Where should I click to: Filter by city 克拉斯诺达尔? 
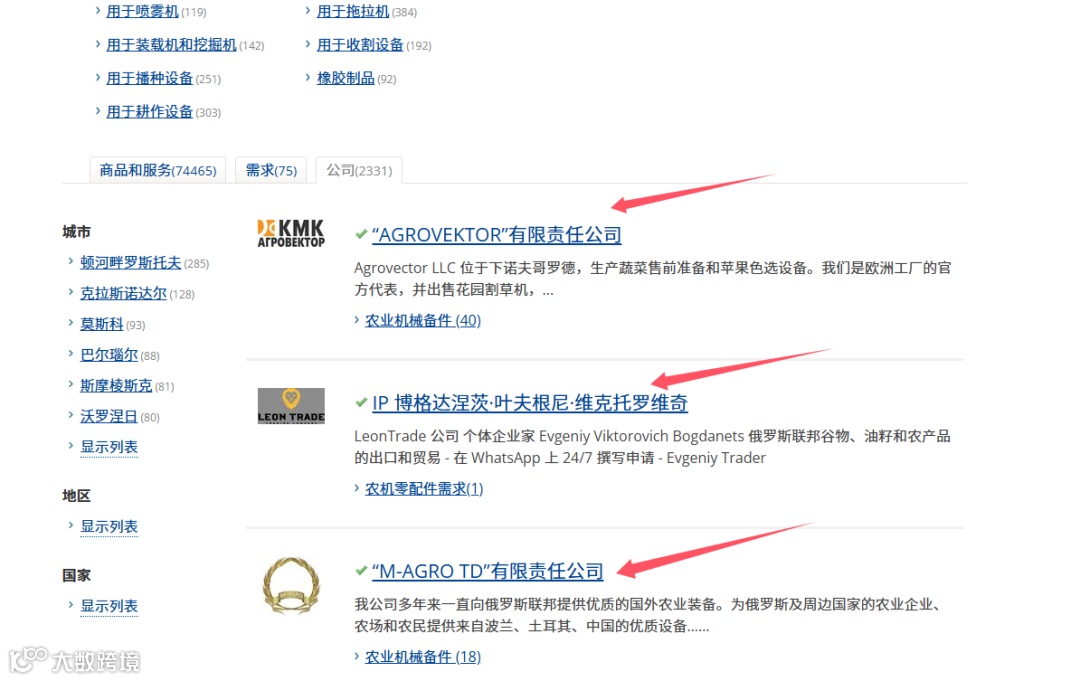coord(123,293)
